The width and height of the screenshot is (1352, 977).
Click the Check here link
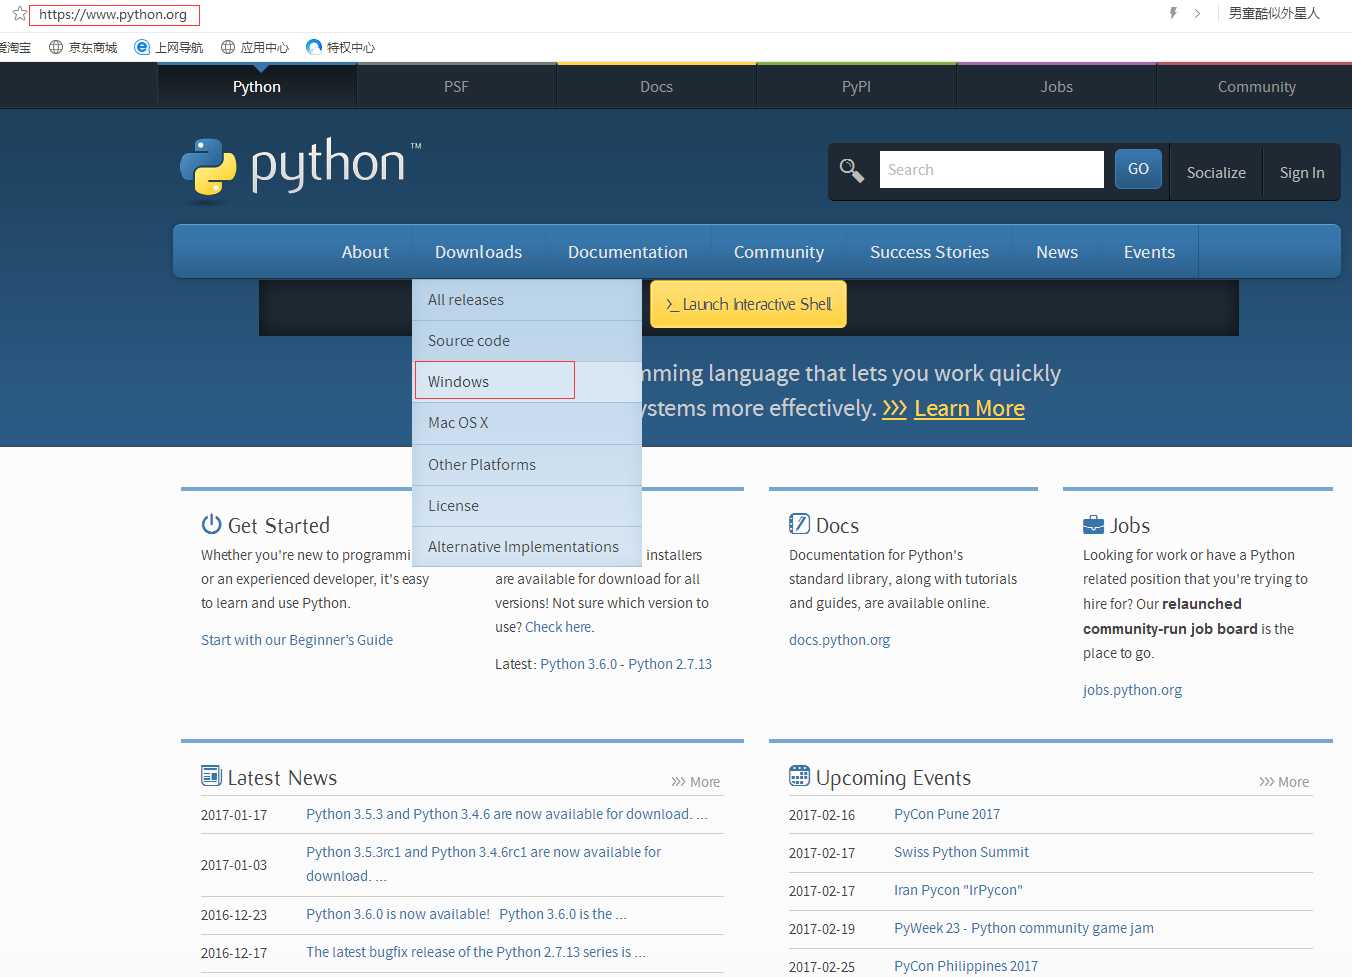558,627
